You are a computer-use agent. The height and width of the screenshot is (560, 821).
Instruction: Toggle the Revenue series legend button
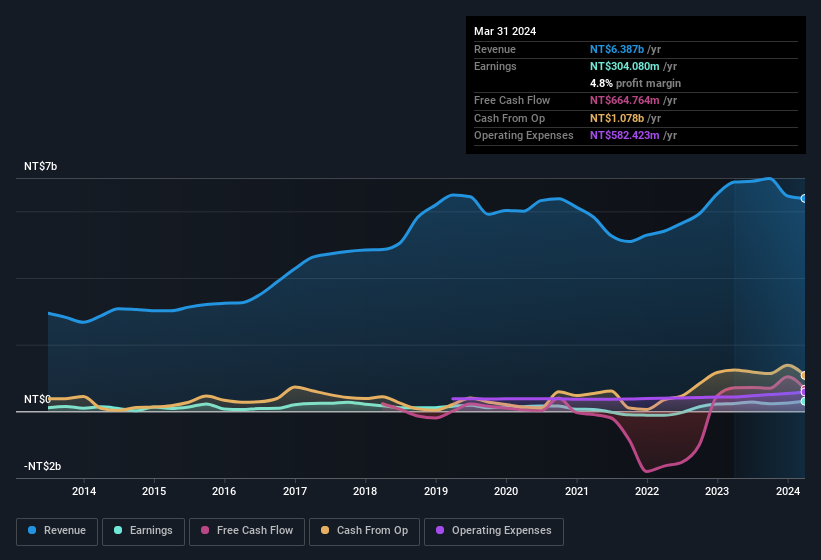tap(57, 531)
